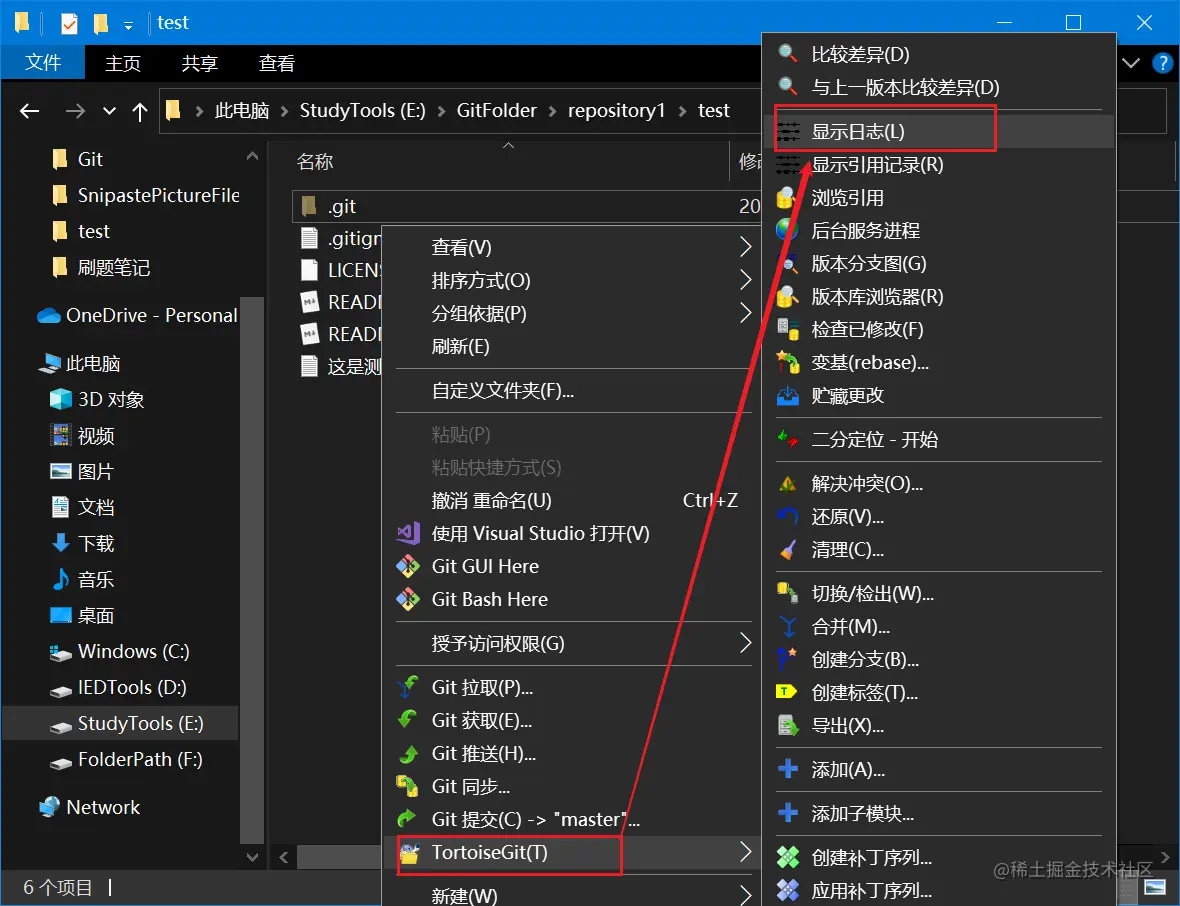
Task: Open the quick access toolbar dropdown arrow
Action: tap(129, 26)
